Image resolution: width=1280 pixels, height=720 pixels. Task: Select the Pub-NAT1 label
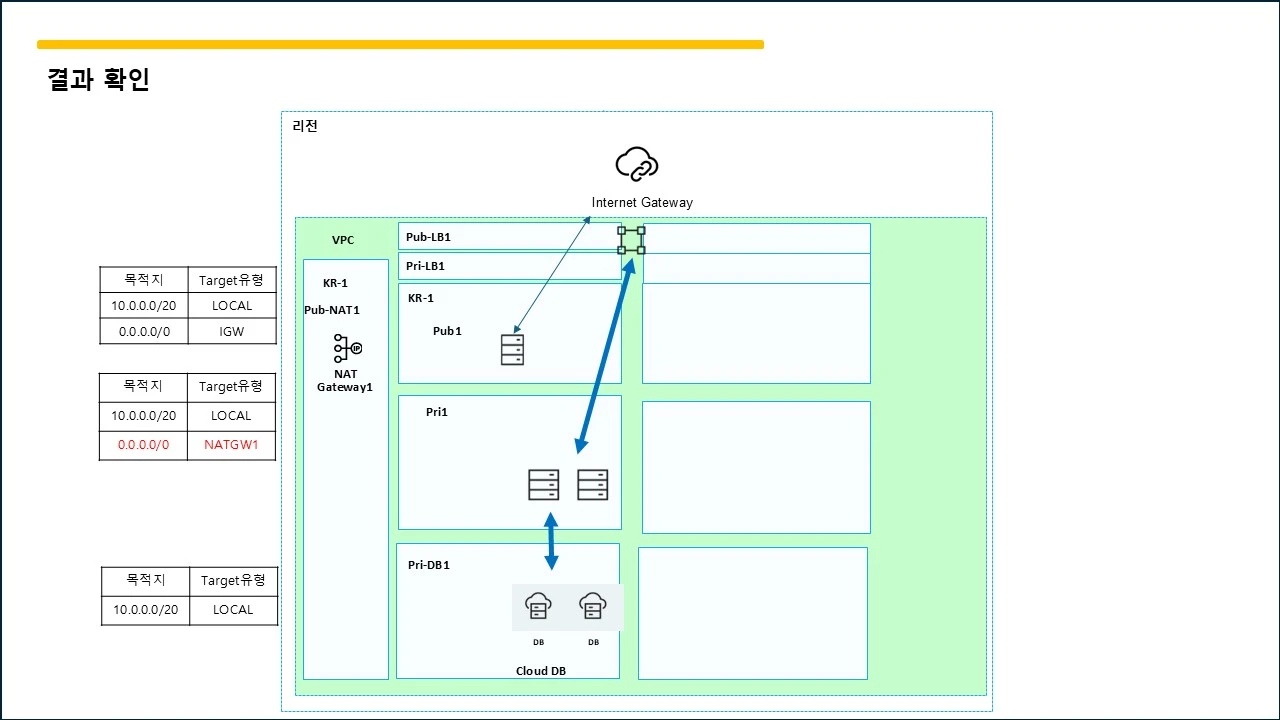(x=332, y=310)
